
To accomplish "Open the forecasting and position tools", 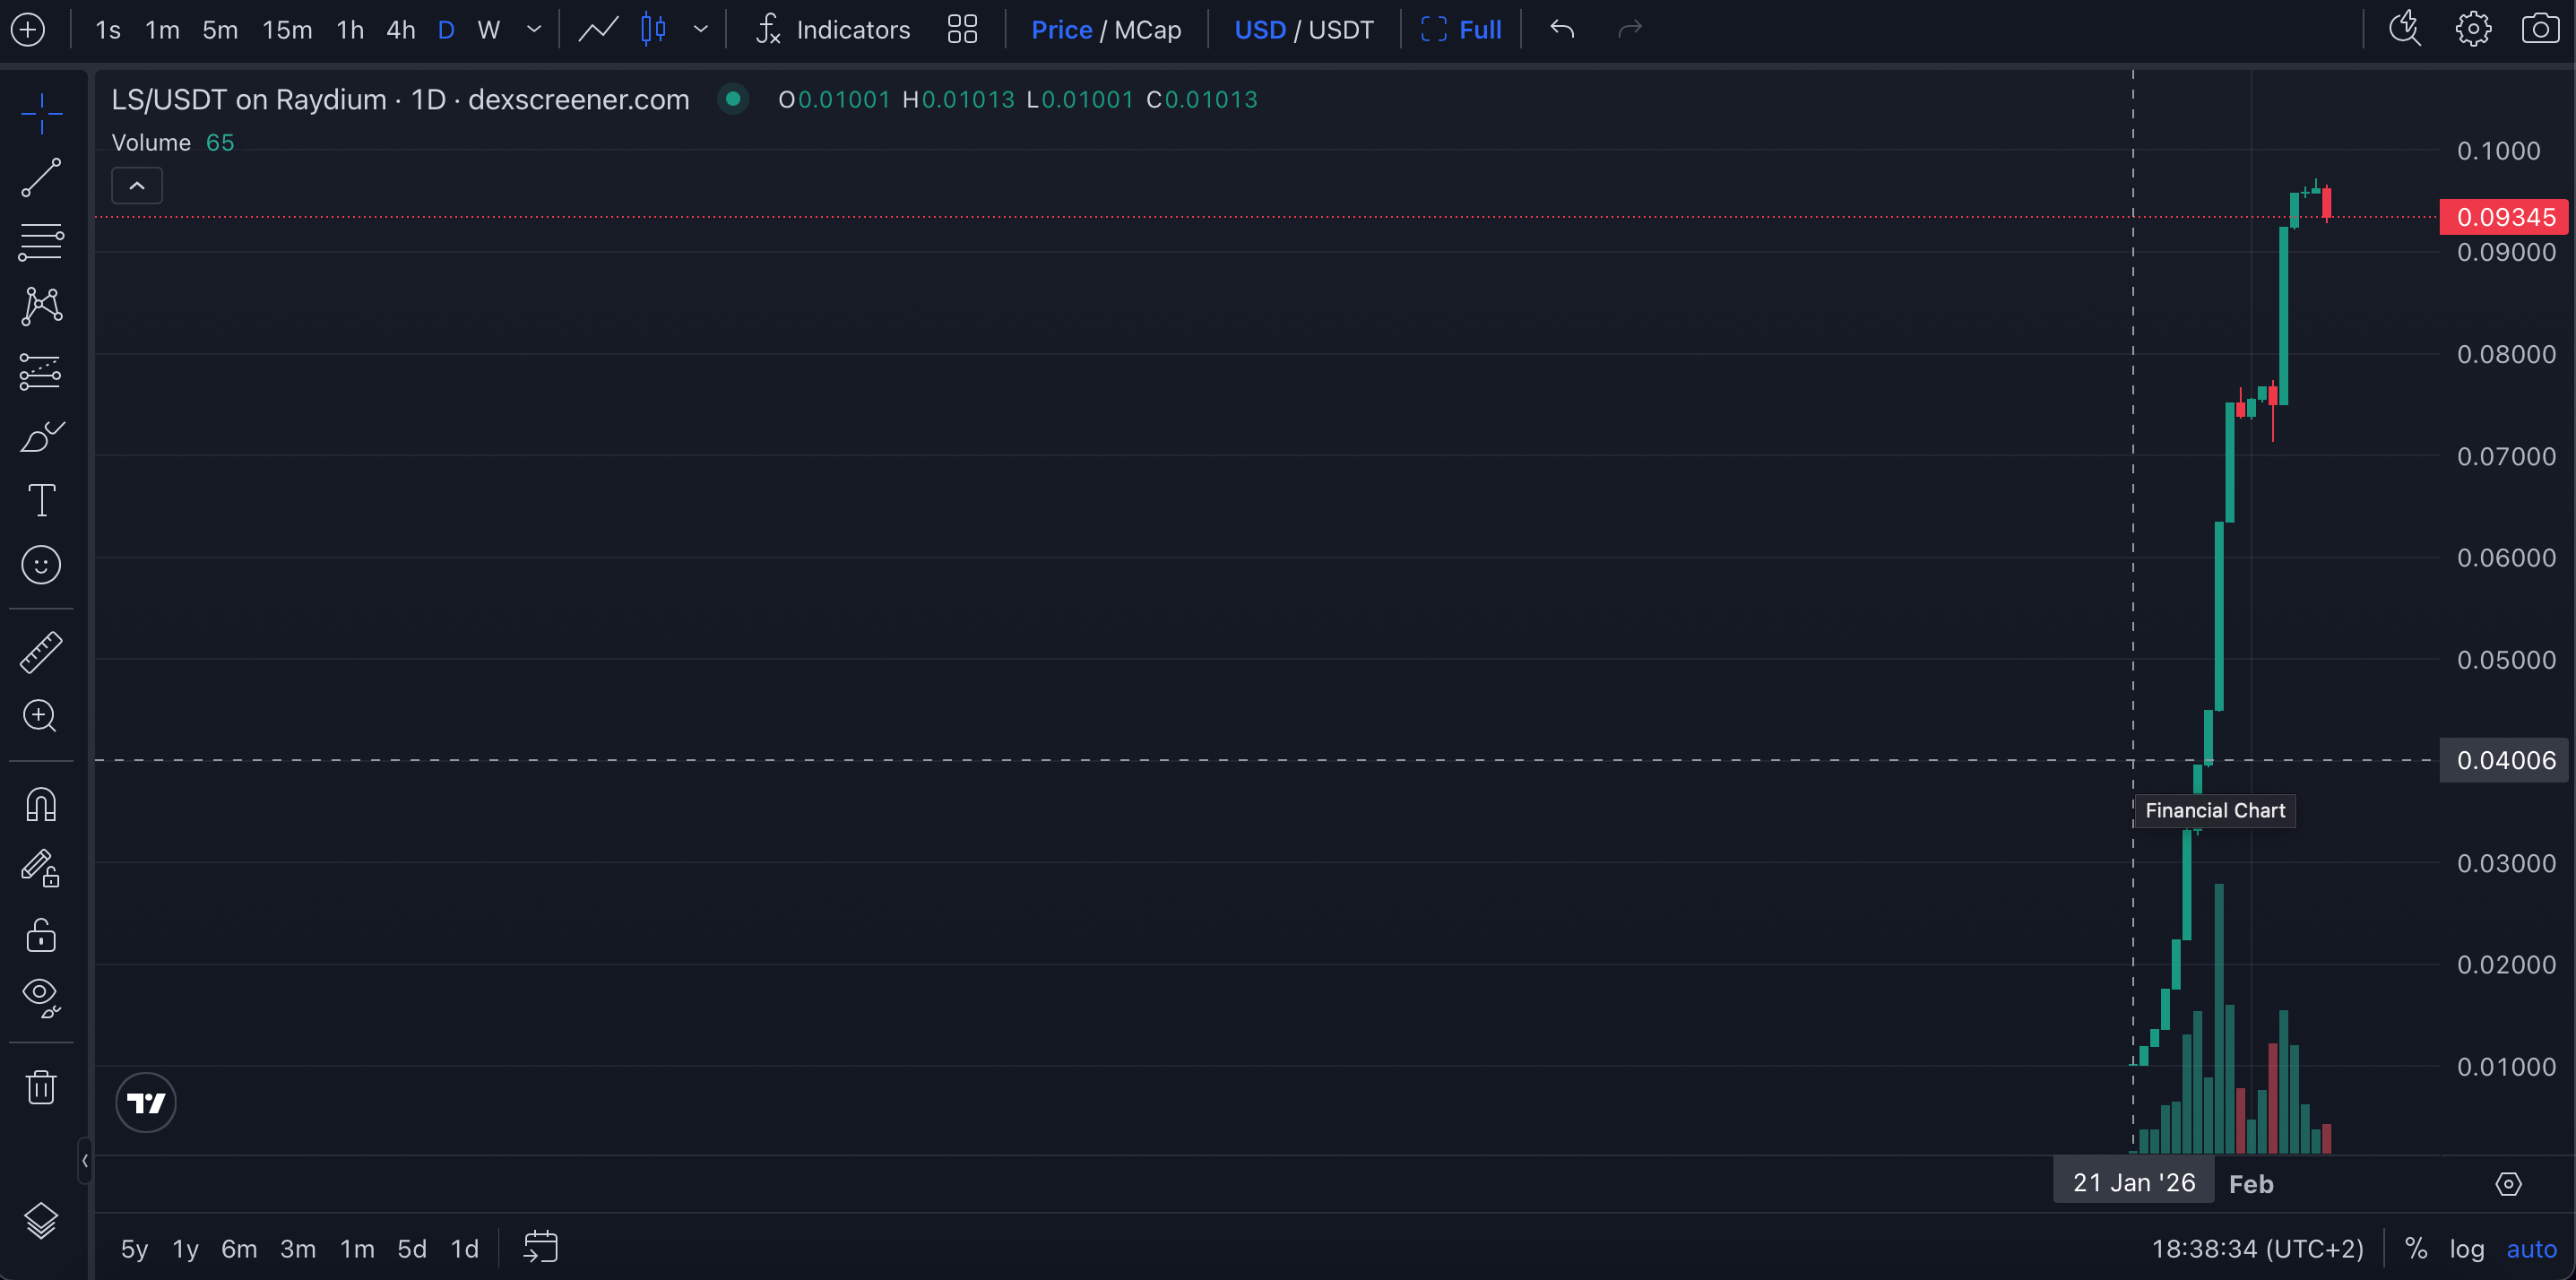I will 41,371.
